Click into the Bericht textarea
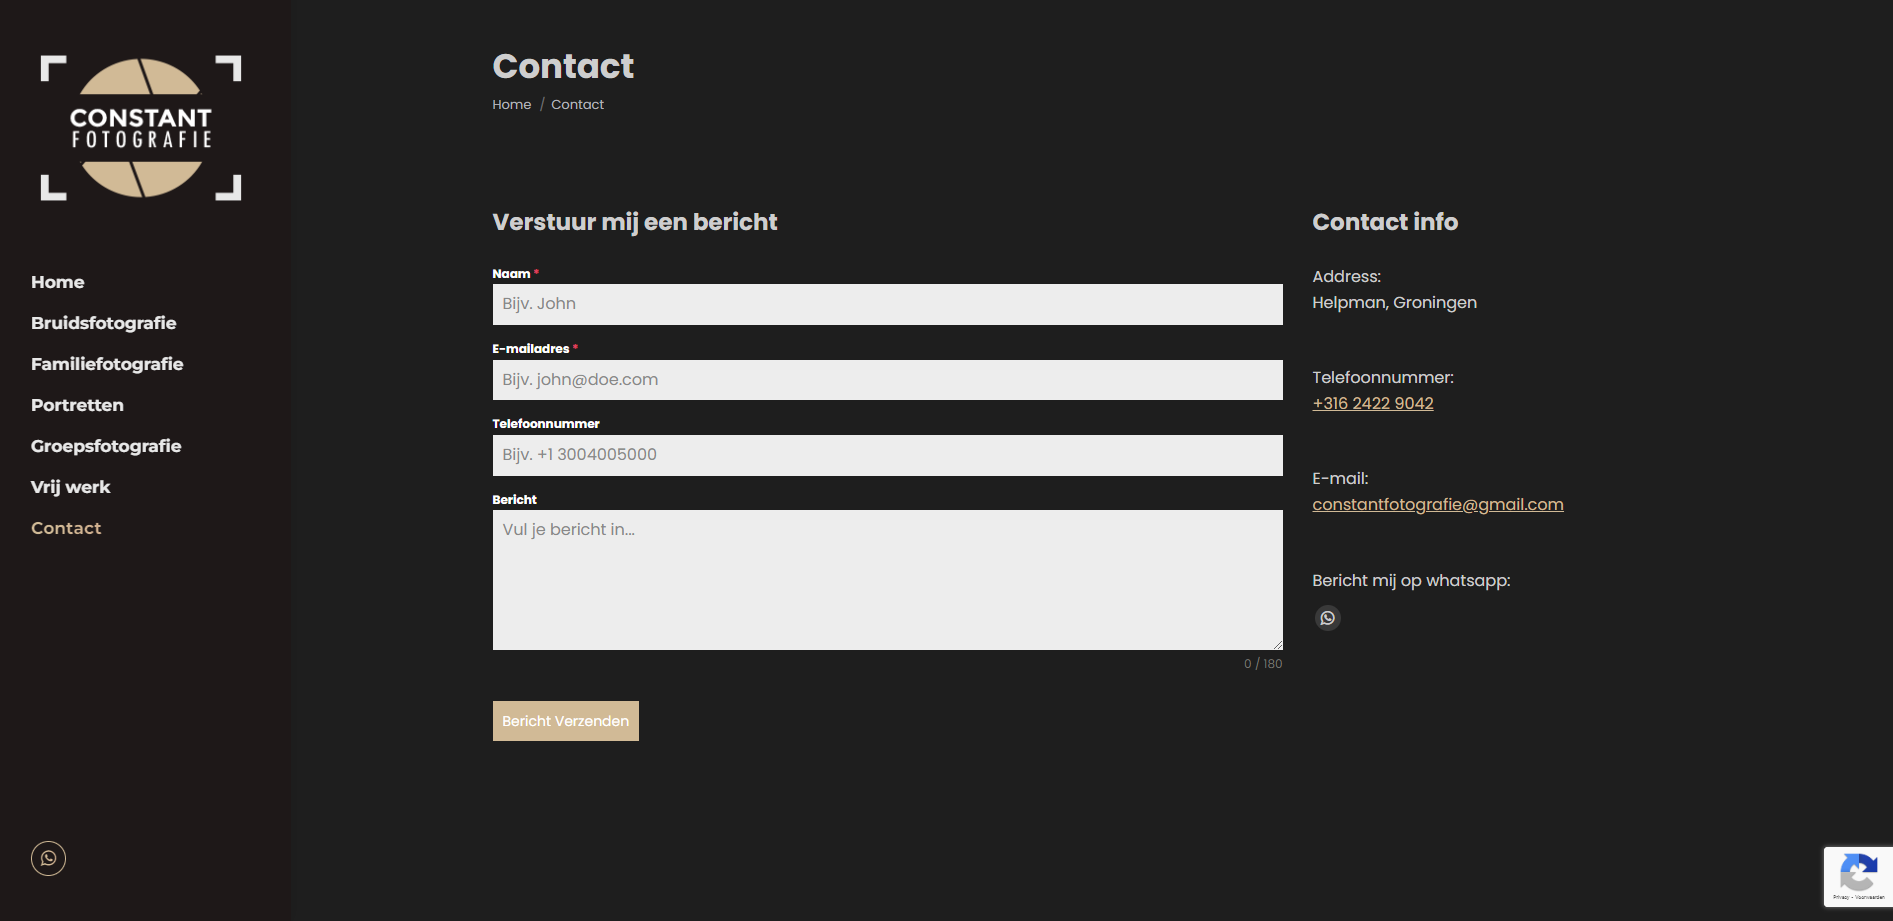 click(x=888, y=580)
